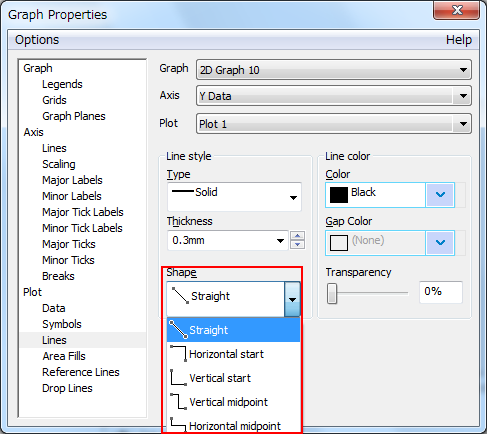The width and height of the screenshot is (487, 434).
Task: Choose the Horizontal start shape
Action: tap(233, 354)
